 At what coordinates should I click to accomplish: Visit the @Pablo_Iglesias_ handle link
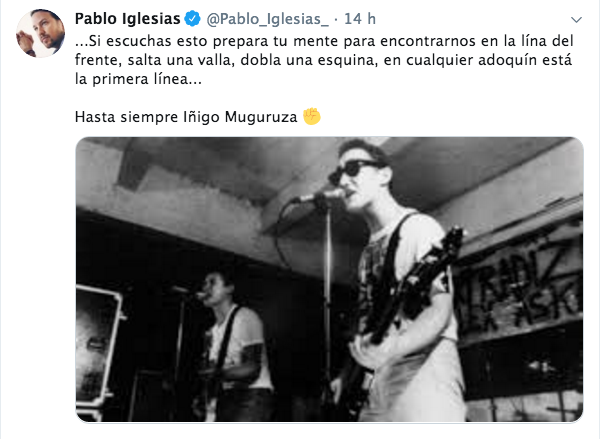click(x=267, y=19)
